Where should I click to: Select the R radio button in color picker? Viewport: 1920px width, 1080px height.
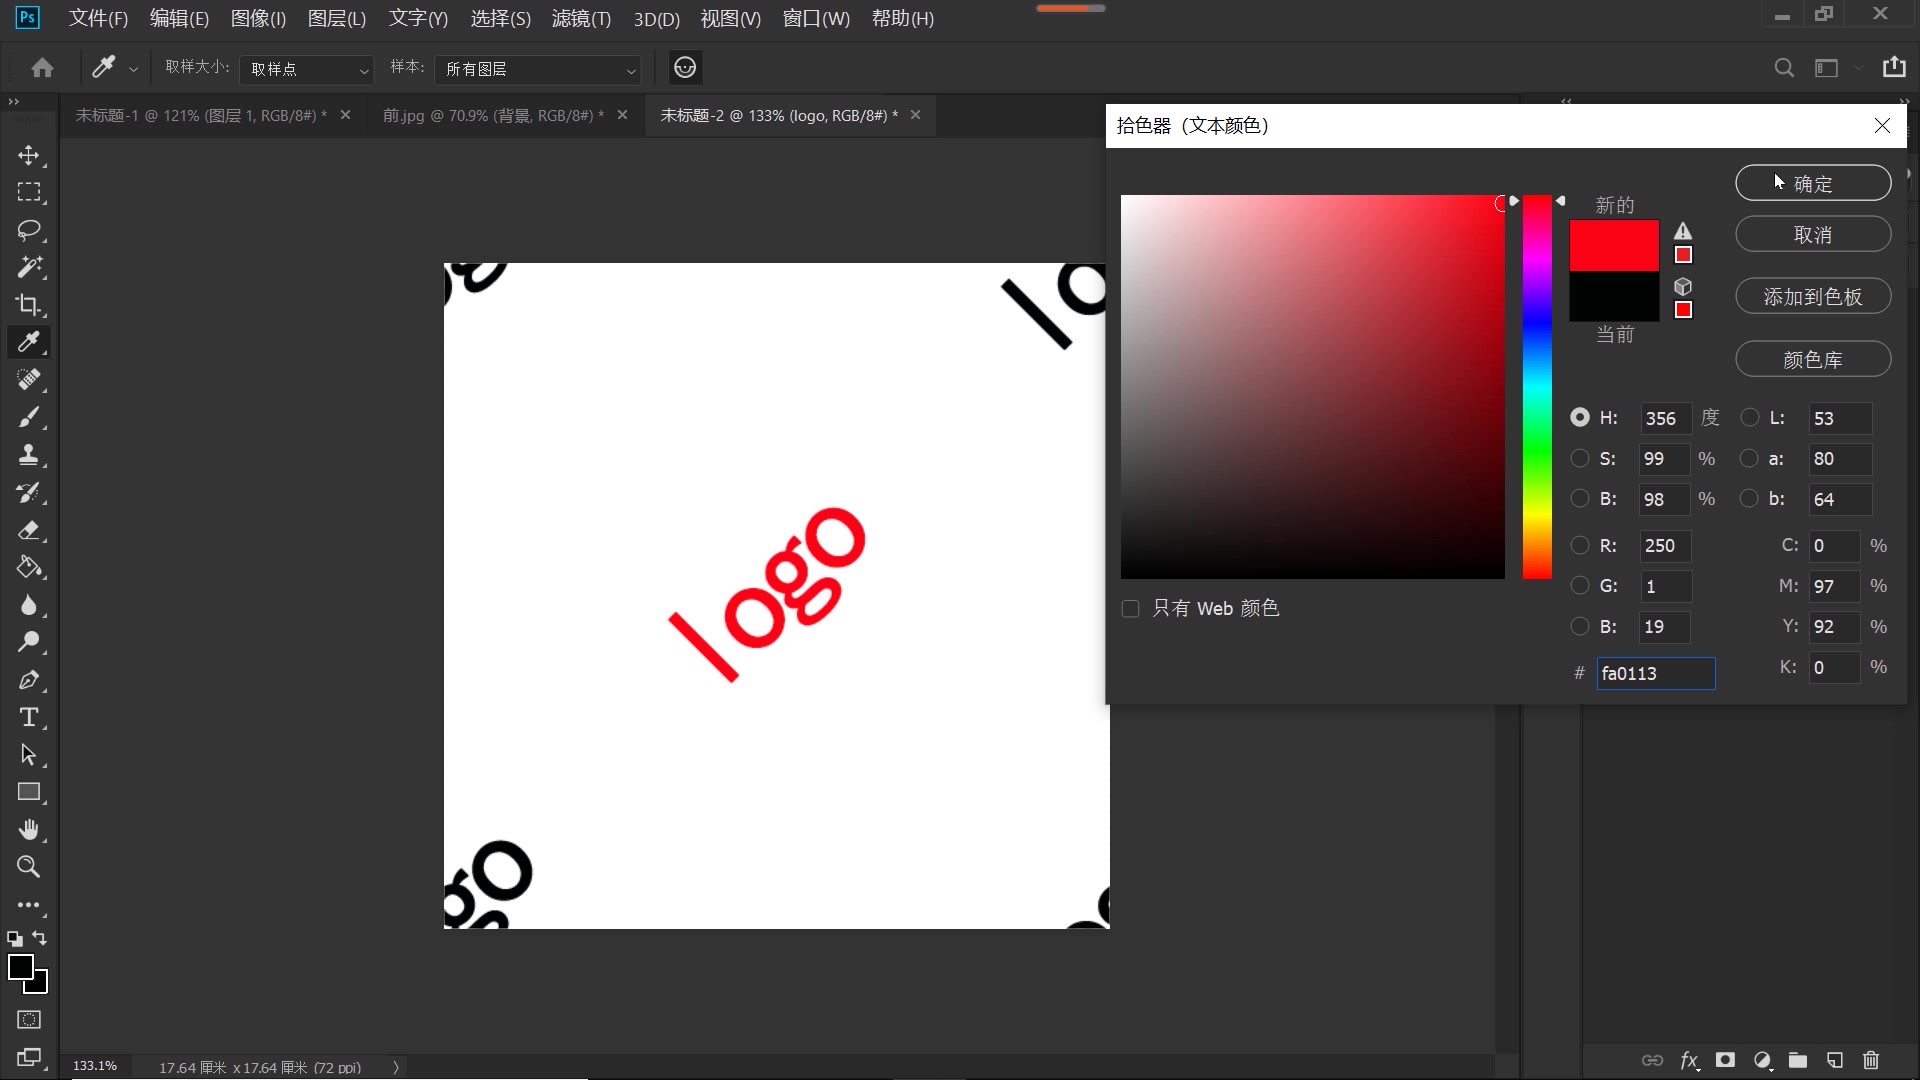[x=1580, y=546]
